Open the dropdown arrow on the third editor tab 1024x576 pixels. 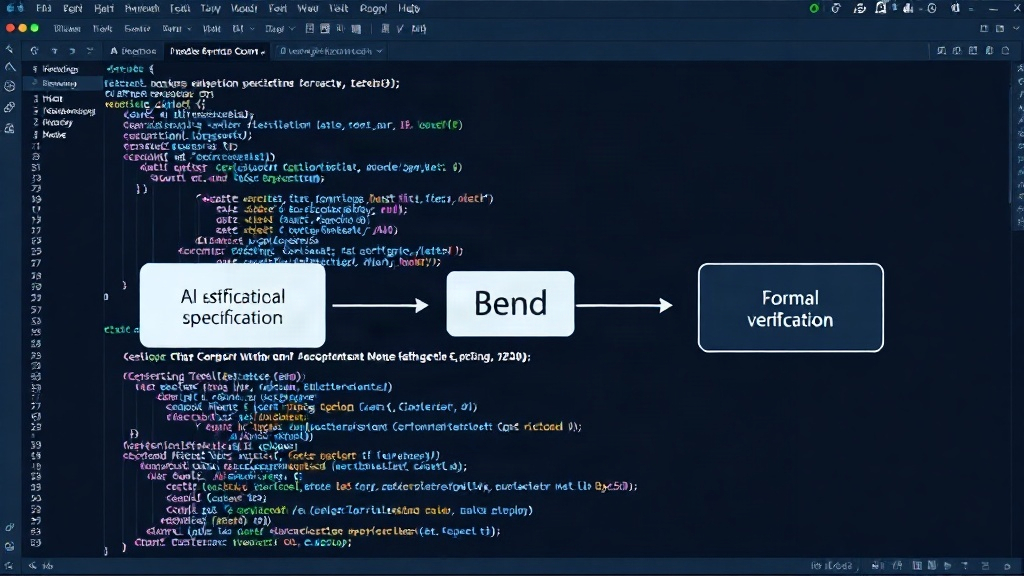pos(379,51)
